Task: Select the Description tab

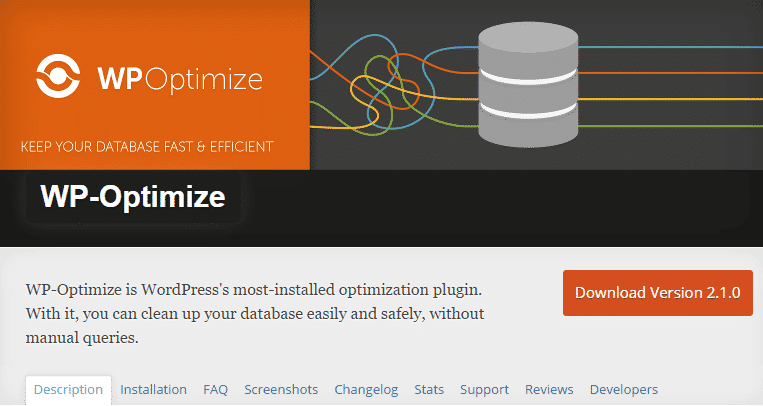Action: point(68,390)
